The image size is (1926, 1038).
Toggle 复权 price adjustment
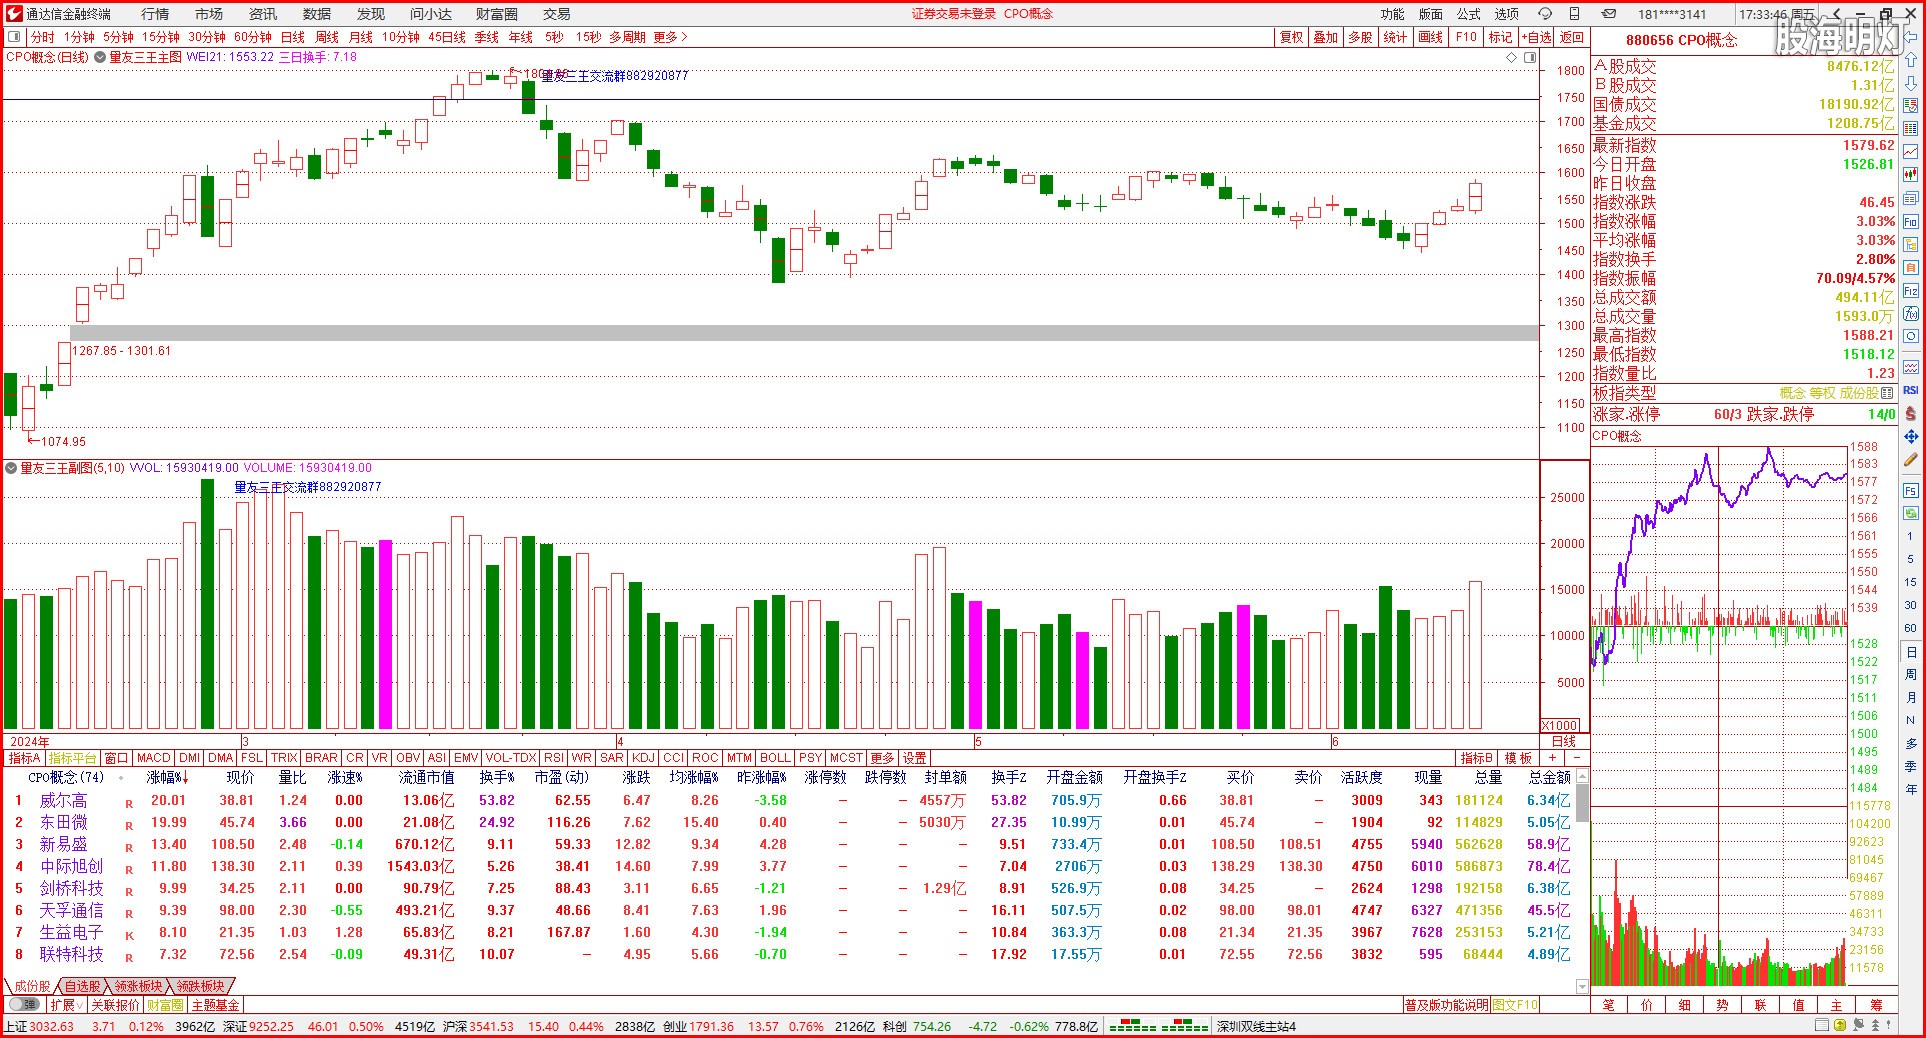click(x=1292, y=37)
